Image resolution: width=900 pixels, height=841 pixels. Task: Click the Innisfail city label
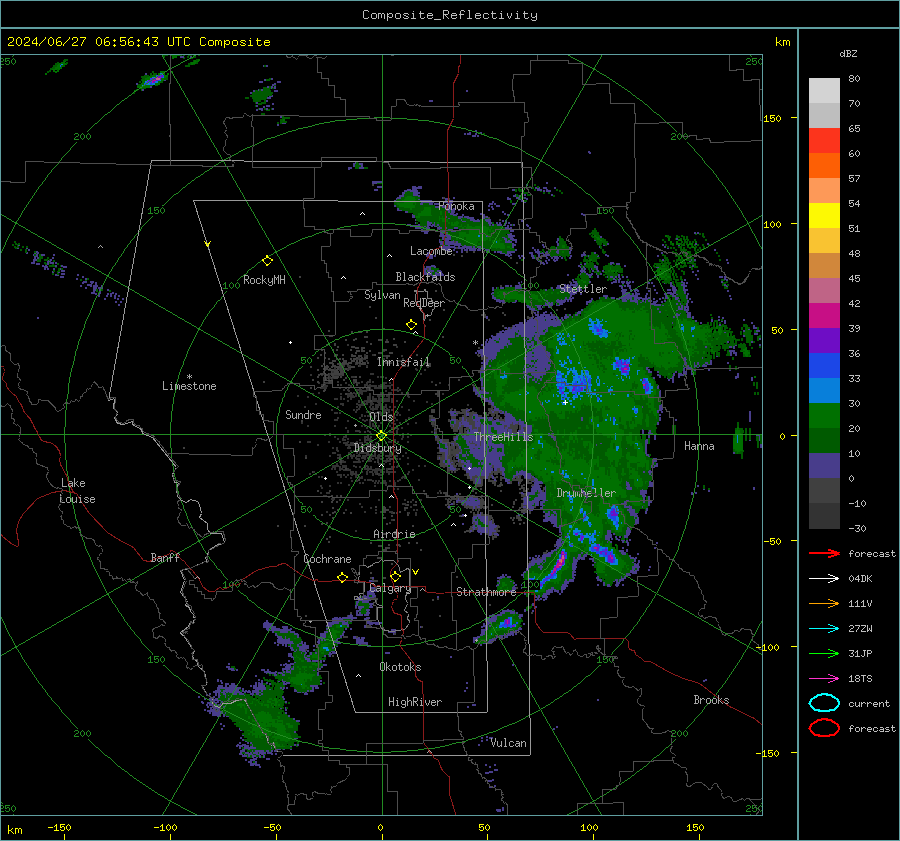click(404, 362)
